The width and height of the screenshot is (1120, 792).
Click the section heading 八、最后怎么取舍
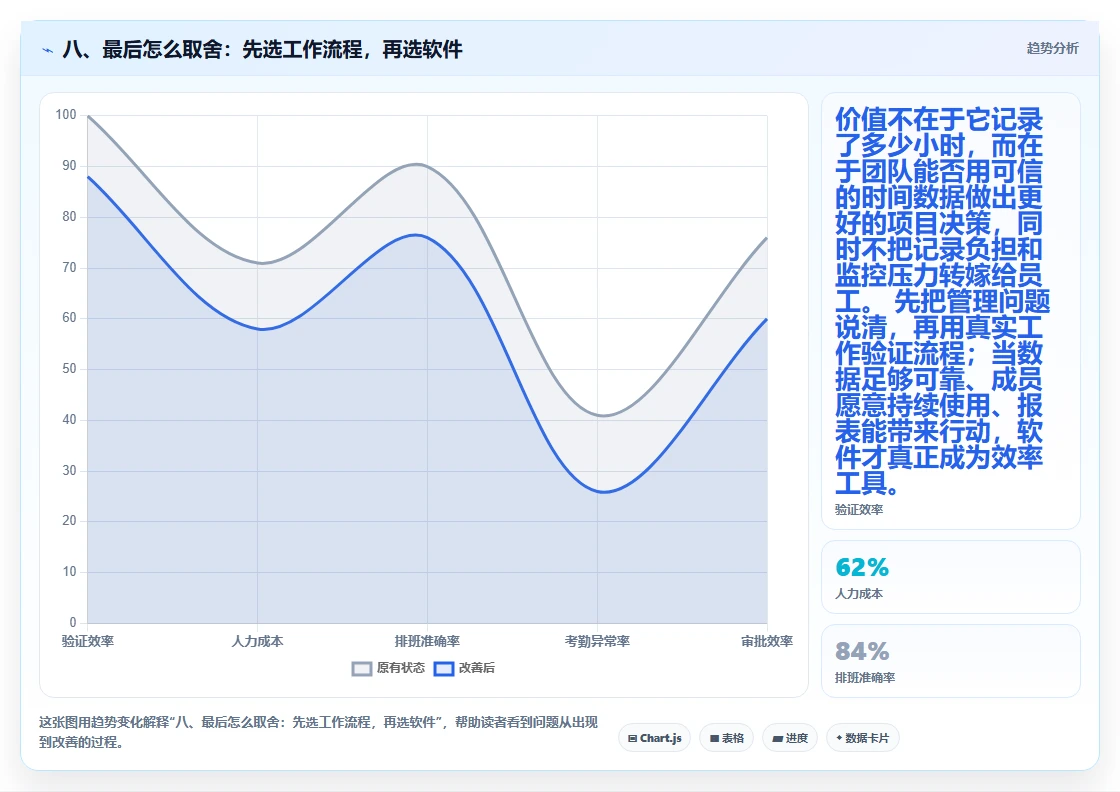[x=262, y=49]
